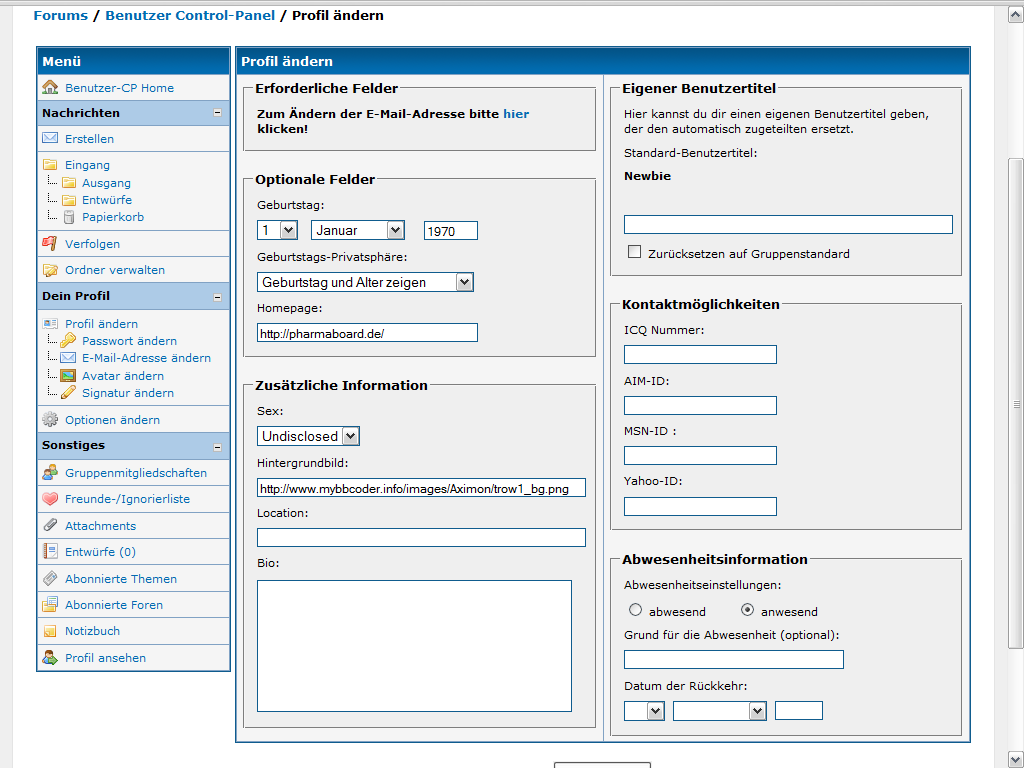This screenshot has width=1024, height=768.
Task: Click the birth year field showing 1970
Action: coord(451,231)
